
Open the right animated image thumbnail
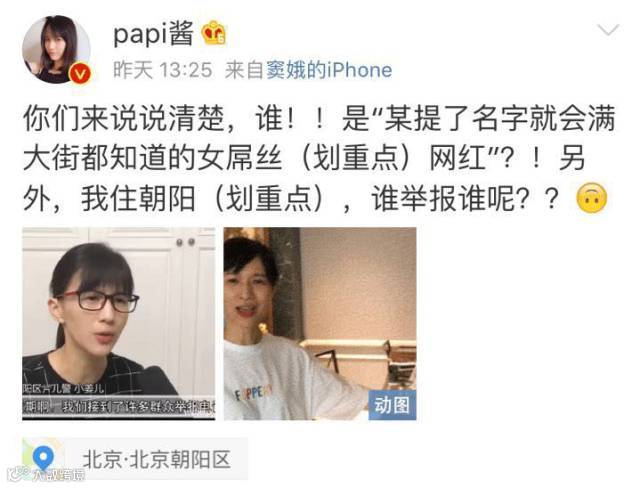pos(320,324)
